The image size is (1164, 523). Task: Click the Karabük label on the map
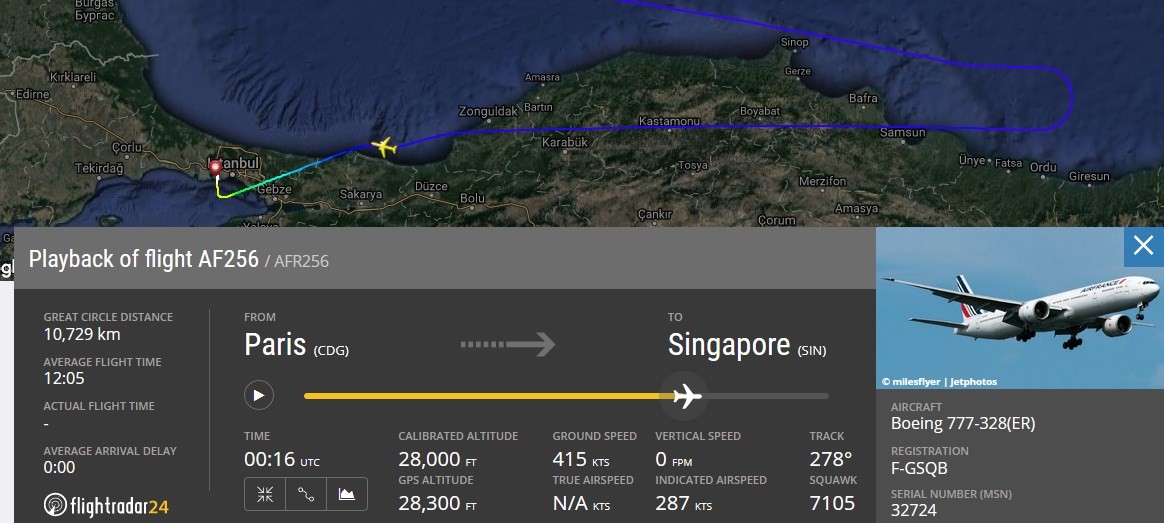click(x=565, y=142)
